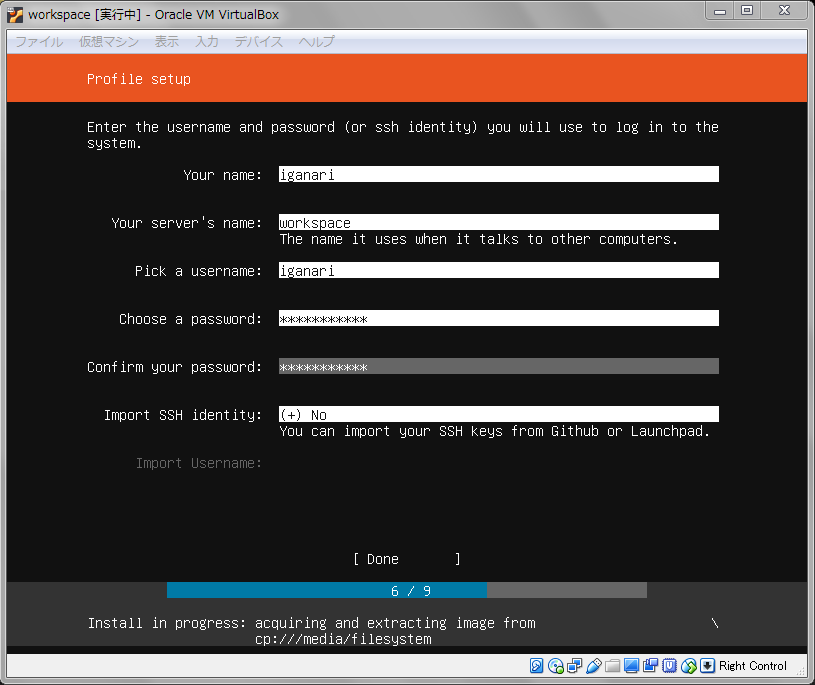The height and width of the screenshot is (685, 815).
Task: Open the 仮想マシン menu
Action: point(109,41)
